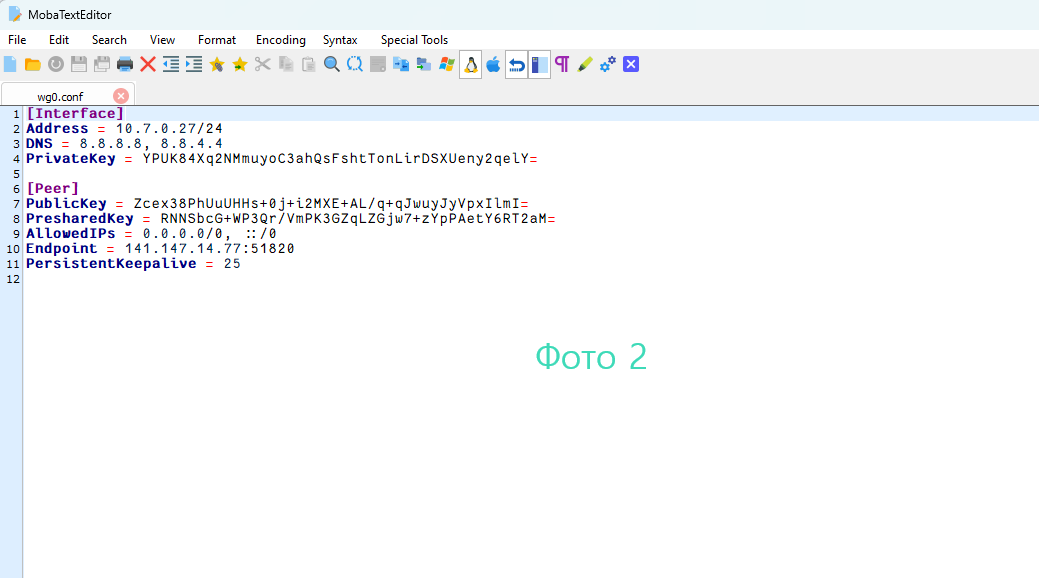Switch to the wg0.conf tab
The image size is (1039, 578).
[60, 96]
